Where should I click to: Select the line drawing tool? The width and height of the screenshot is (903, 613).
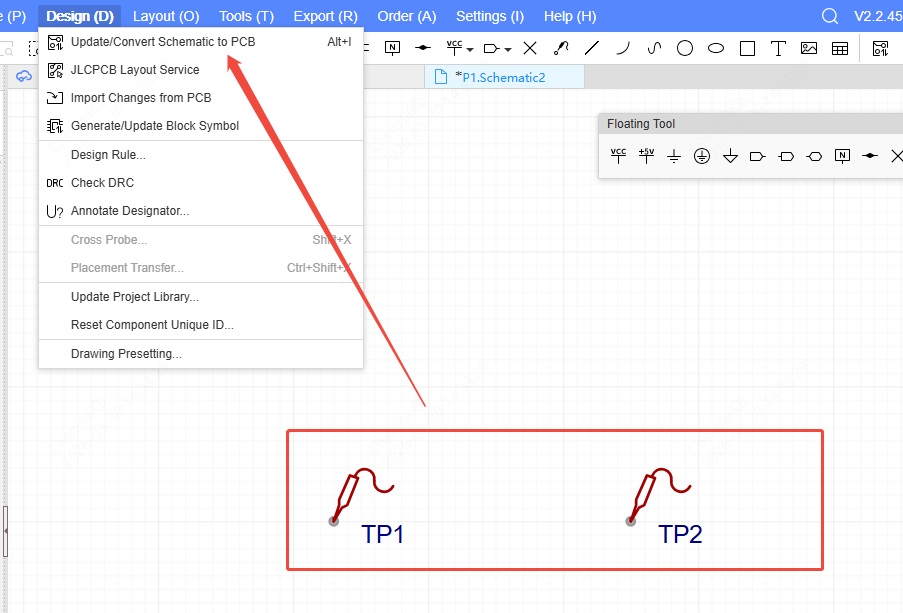(592, 48)
